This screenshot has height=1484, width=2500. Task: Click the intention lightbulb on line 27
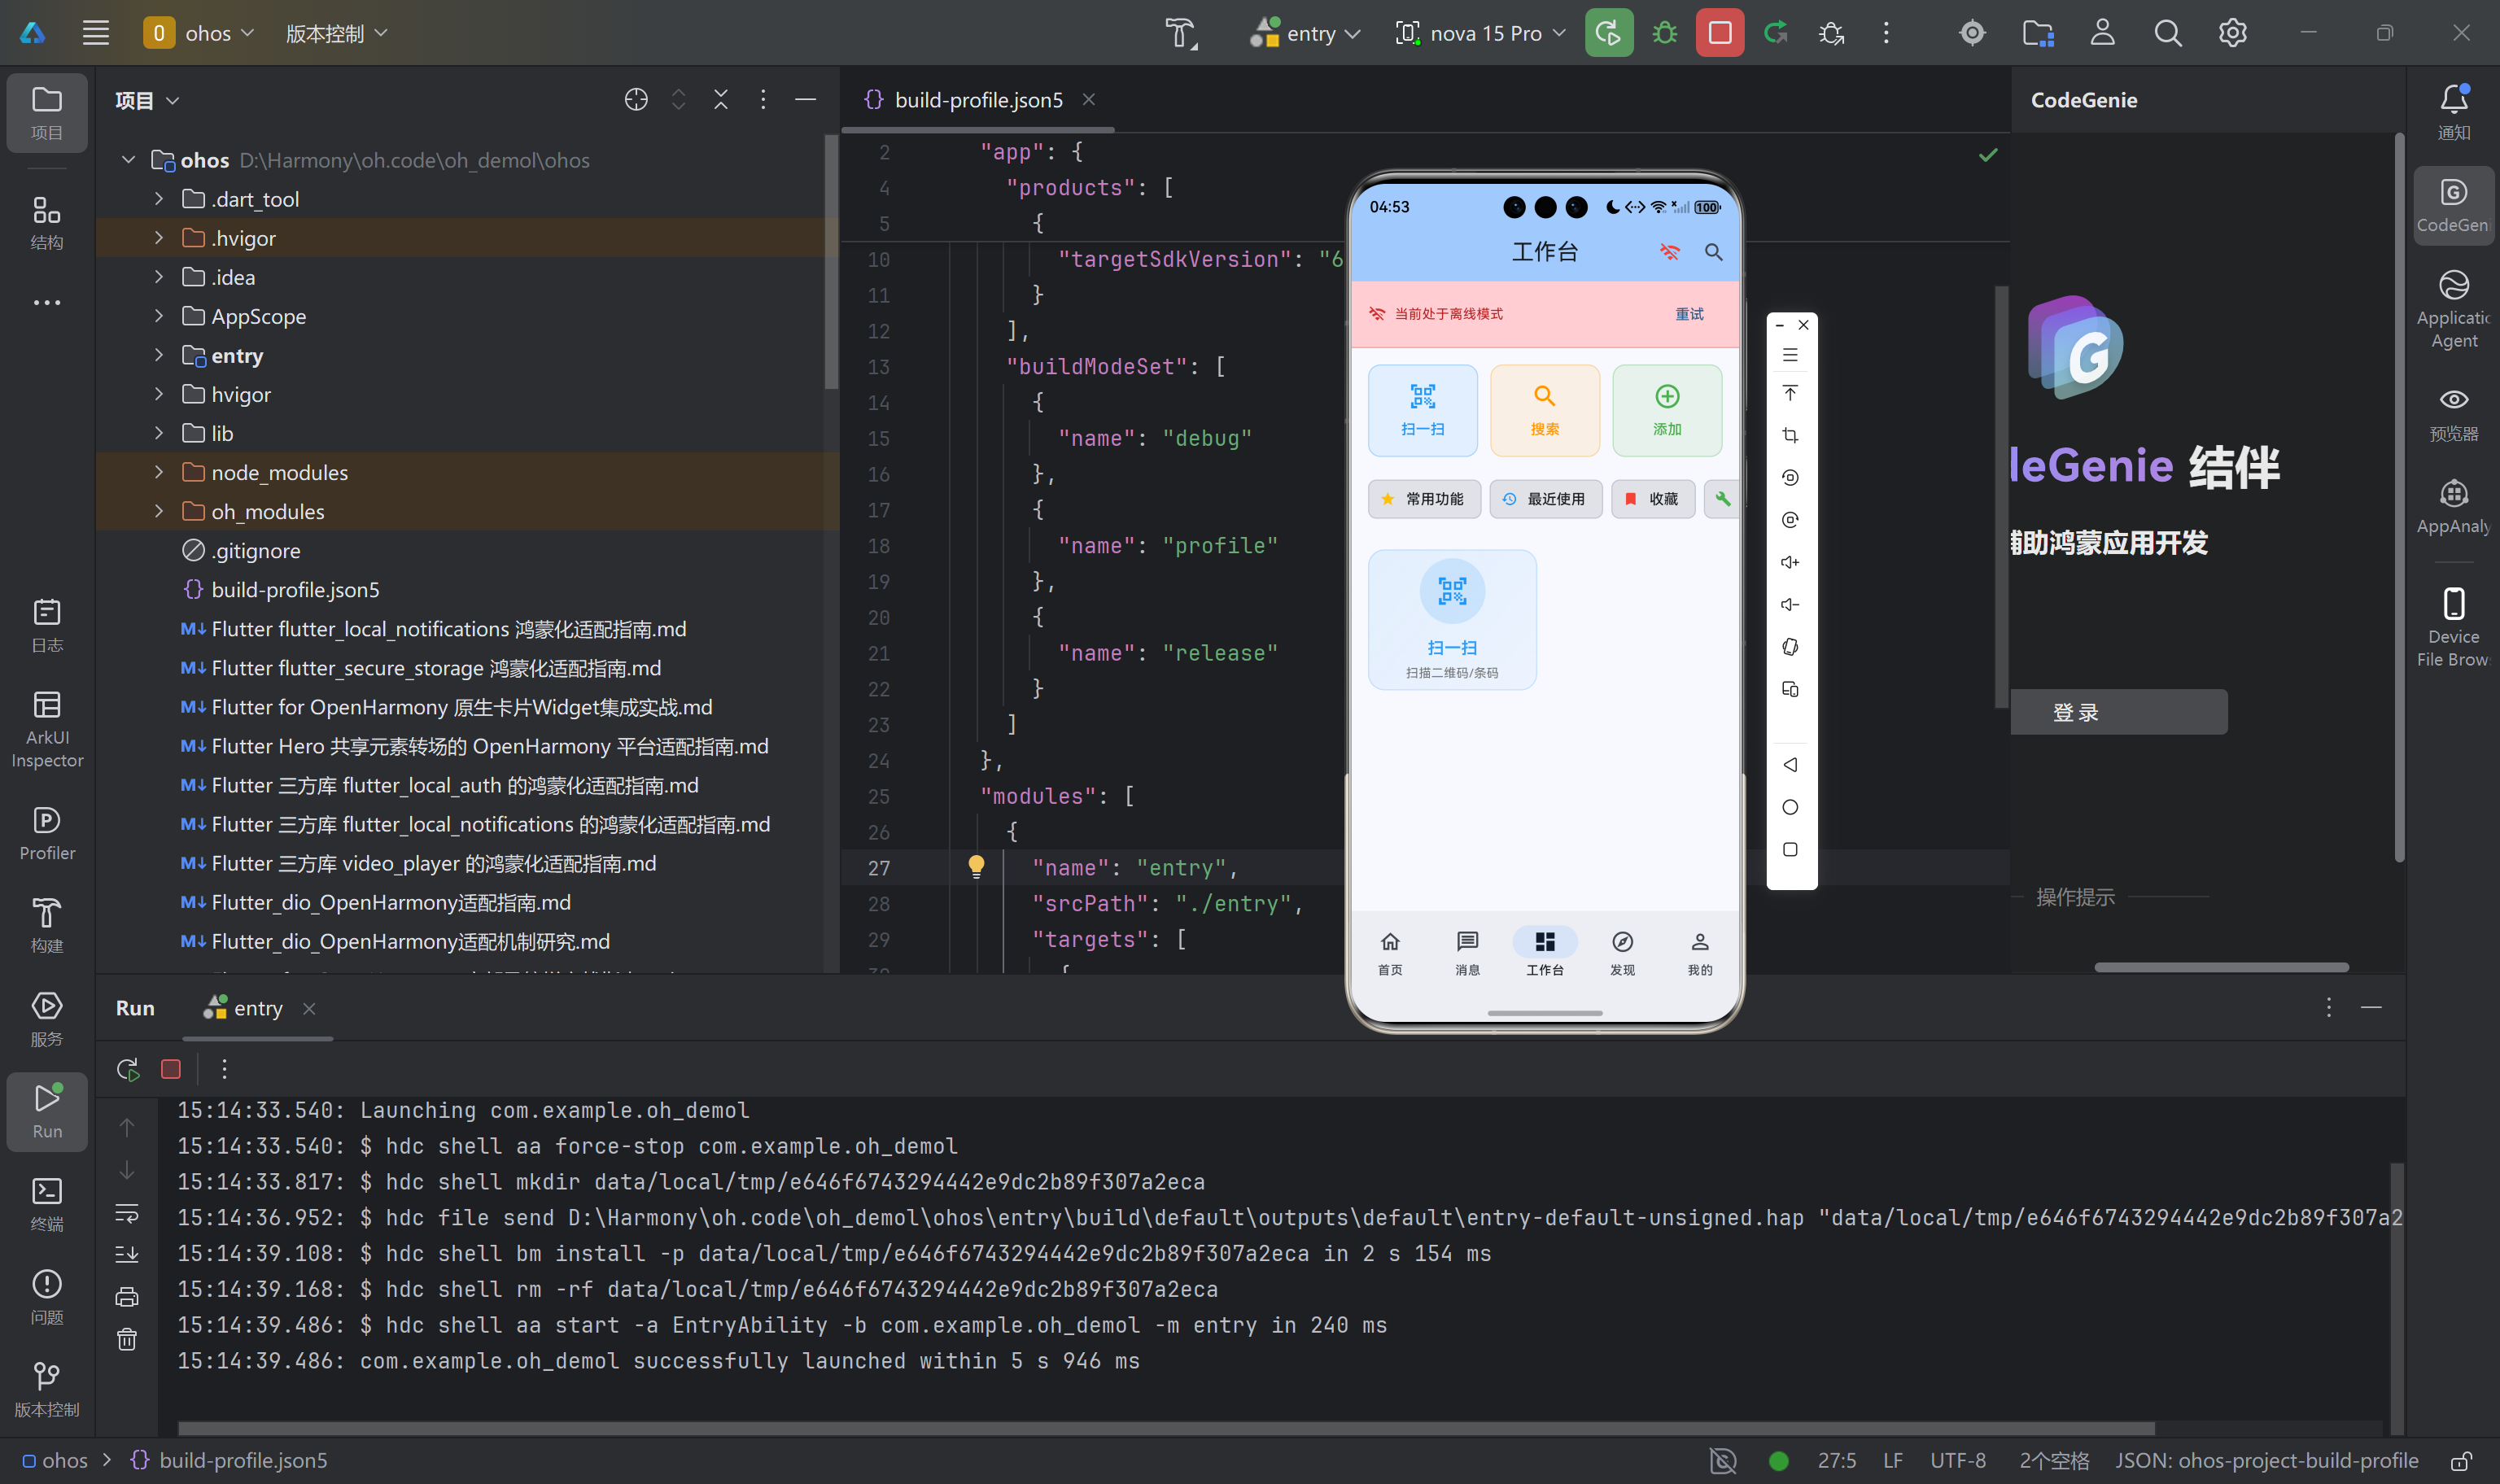(x=976, y=866)
